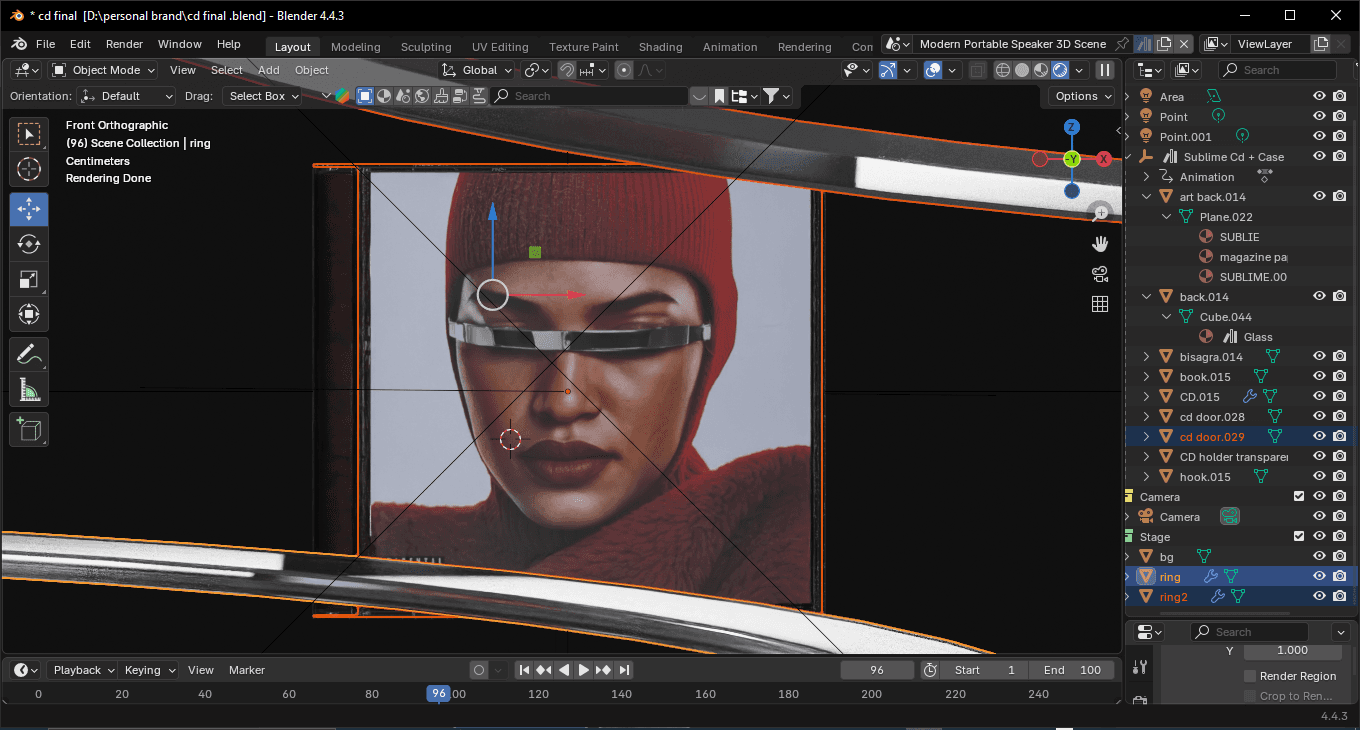Image resolution: width=1360 pixels, height=730 pixels.
Task: Hide the art back.014 object
Action: (x=1319, y=197)
